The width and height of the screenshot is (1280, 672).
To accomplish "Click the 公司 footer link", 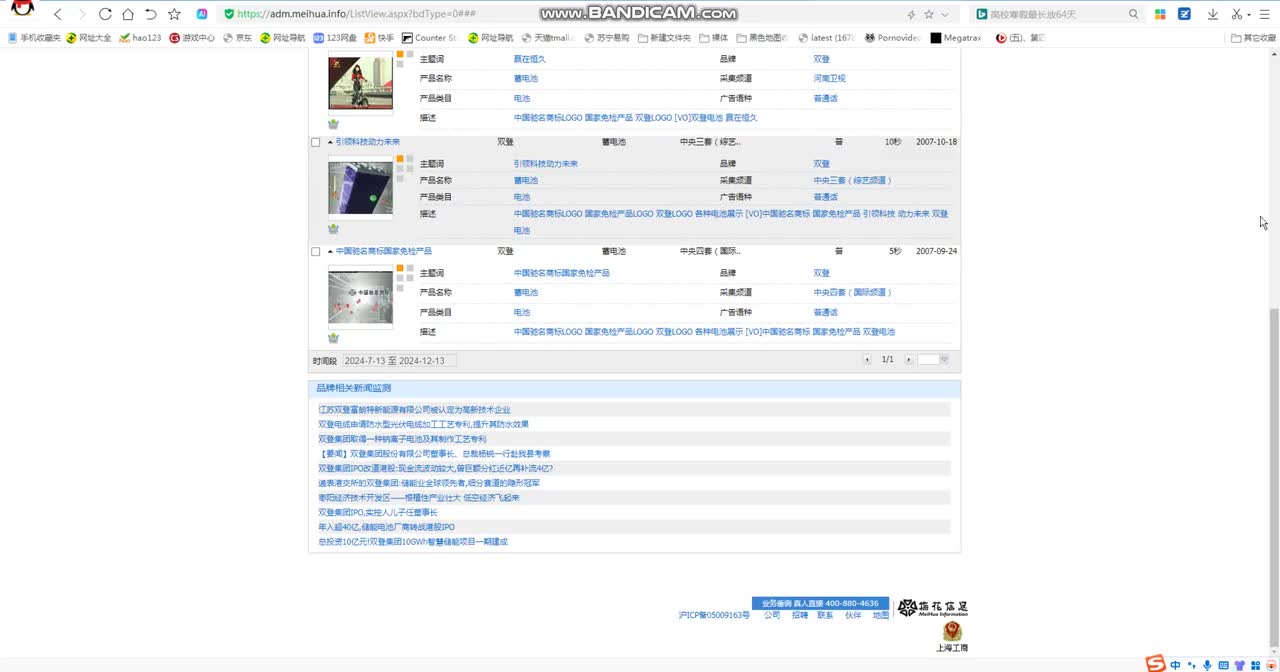I will pos(772,616).
